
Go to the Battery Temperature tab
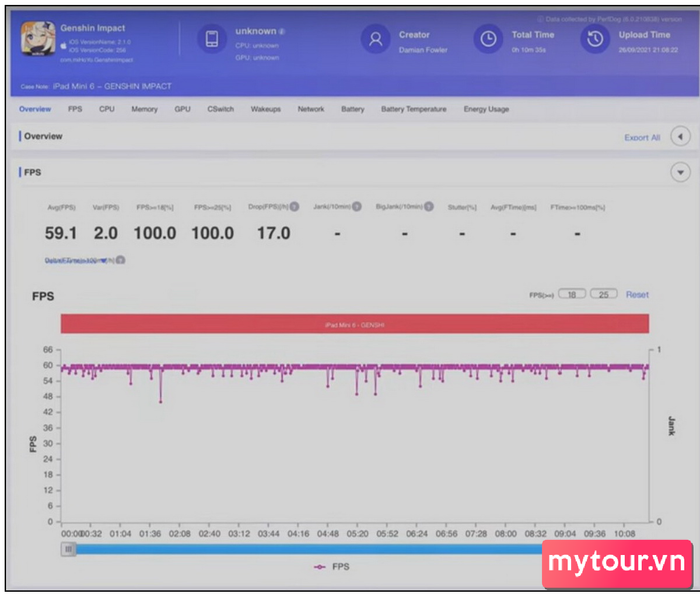click(413, 109)
